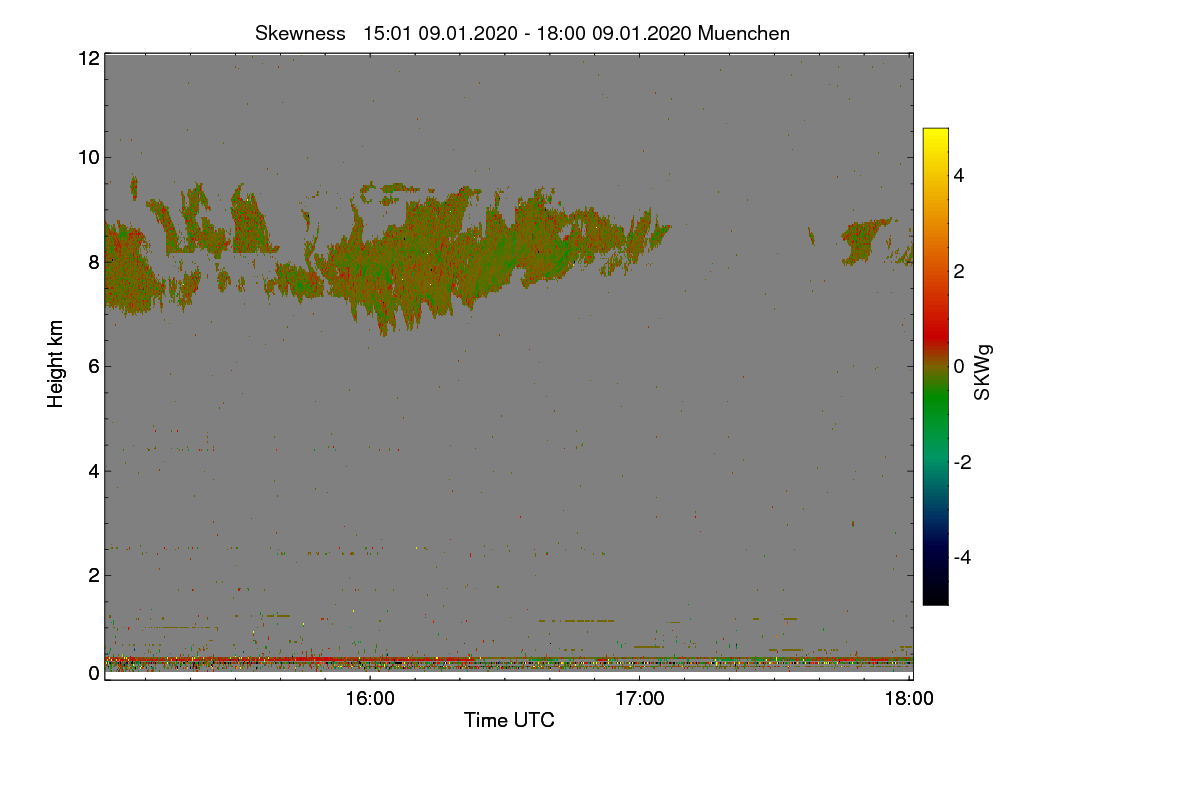Image resolution: width=1200 pixels, height=800 pixels.
Task: Click the height axis label 6
Action: coord(94,366)
